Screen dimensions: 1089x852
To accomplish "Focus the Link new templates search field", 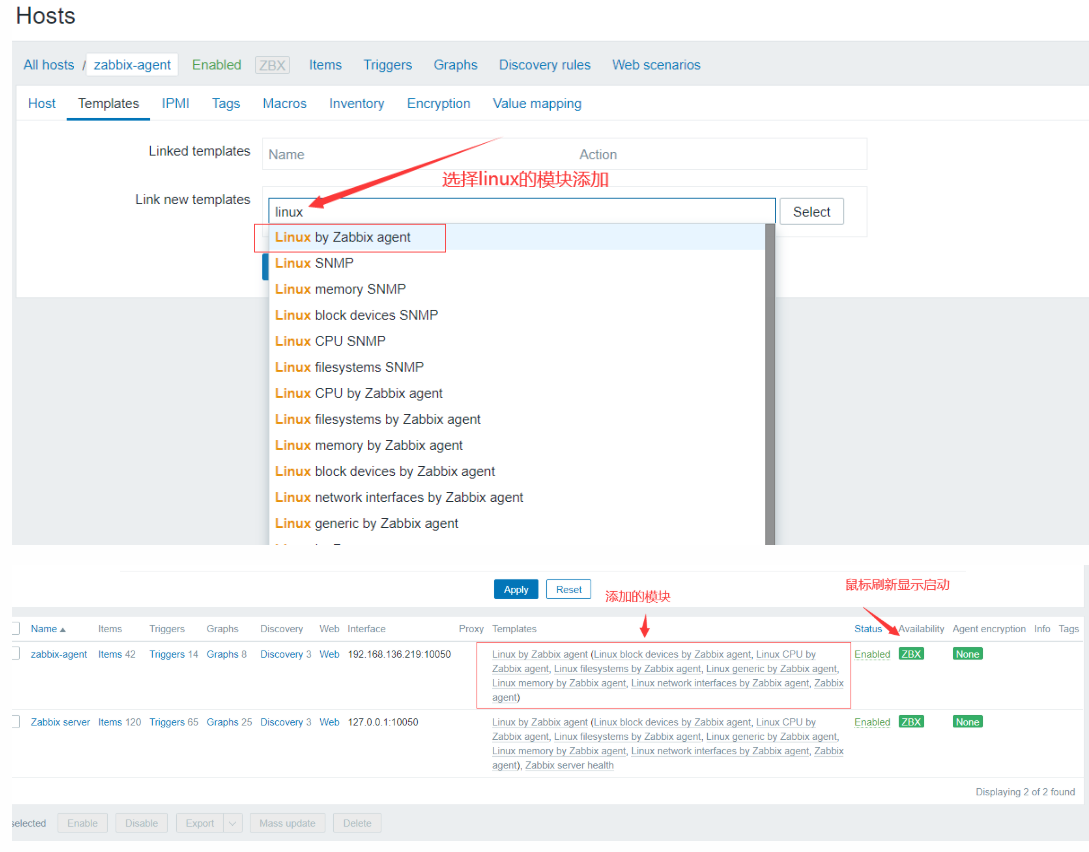I will pyautogui.click(x=522, y=212).
